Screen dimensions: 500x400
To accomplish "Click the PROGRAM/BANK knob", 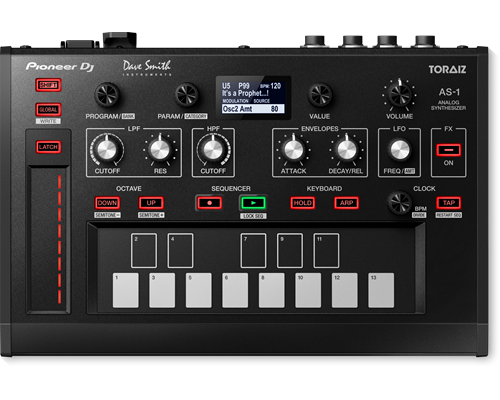I will click(107, 95).
